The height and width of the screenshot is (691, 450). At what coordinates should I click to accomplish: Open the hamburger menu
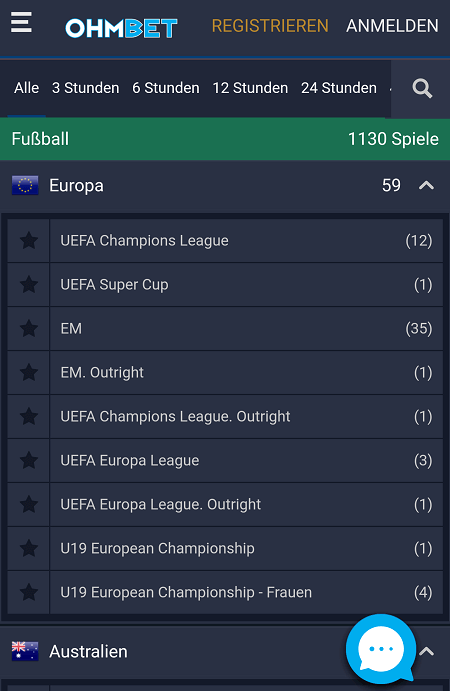[x=21, y=22]
